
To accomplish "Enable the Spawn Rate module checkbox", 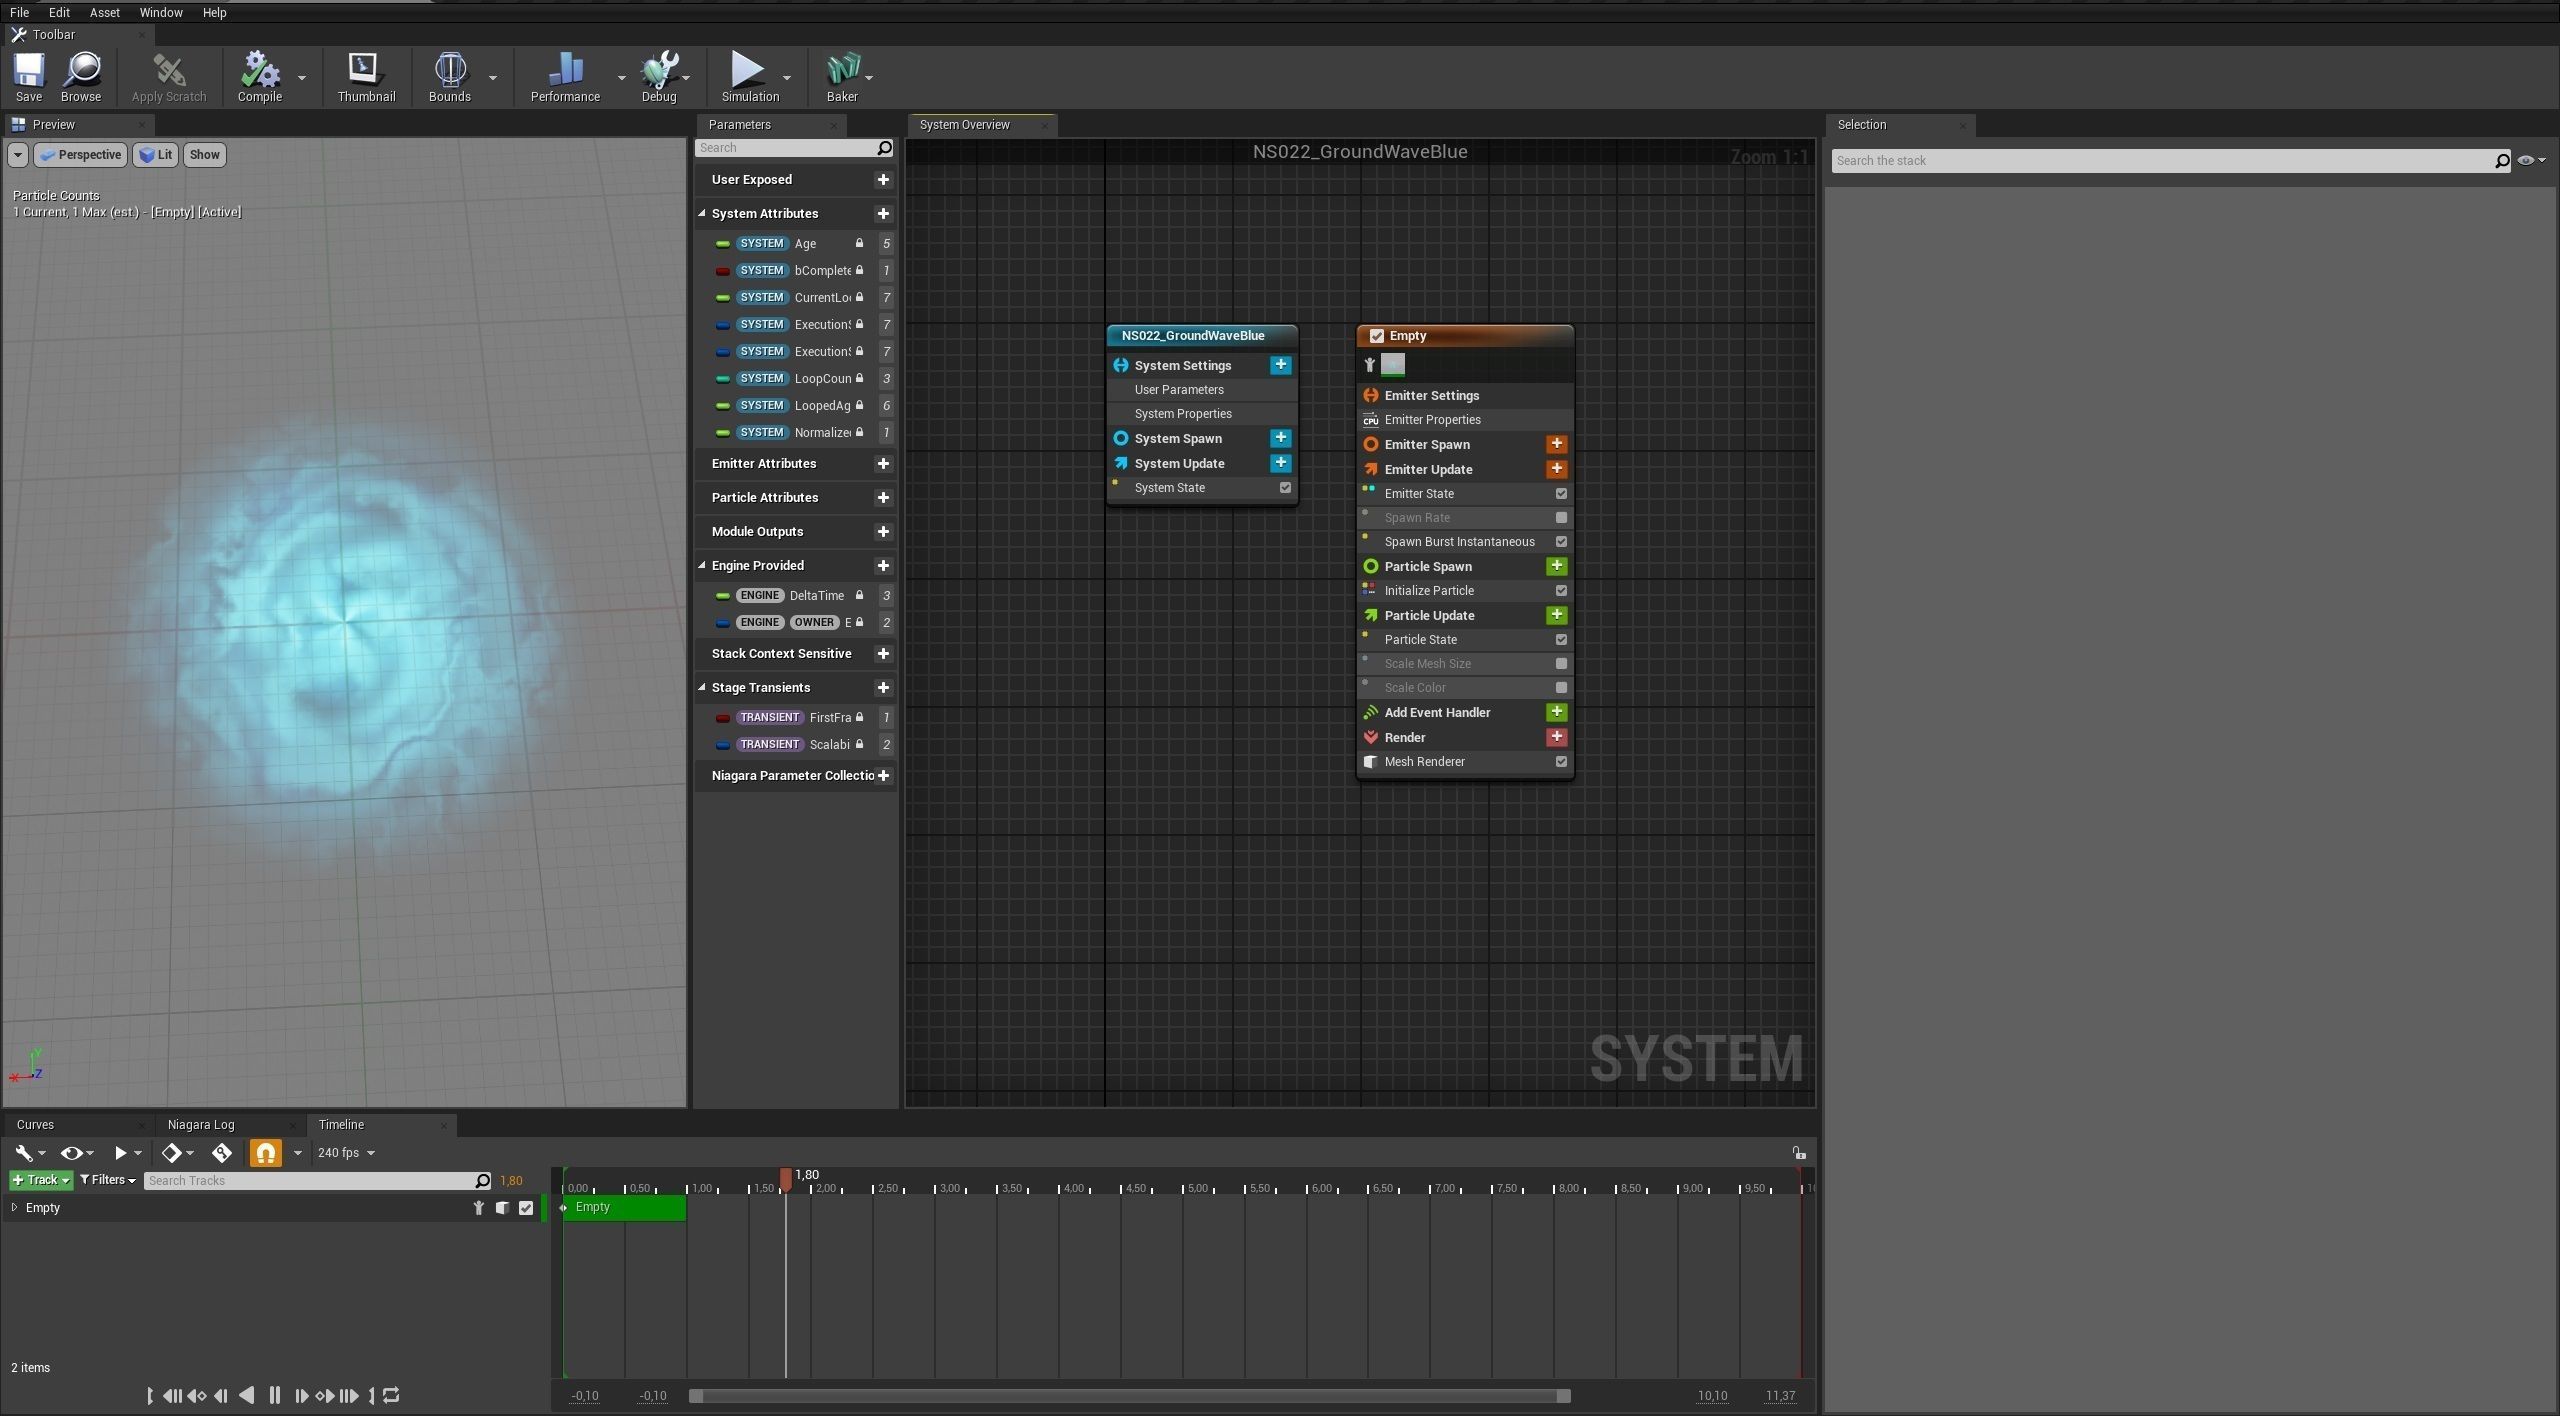I will (1561, 518).
